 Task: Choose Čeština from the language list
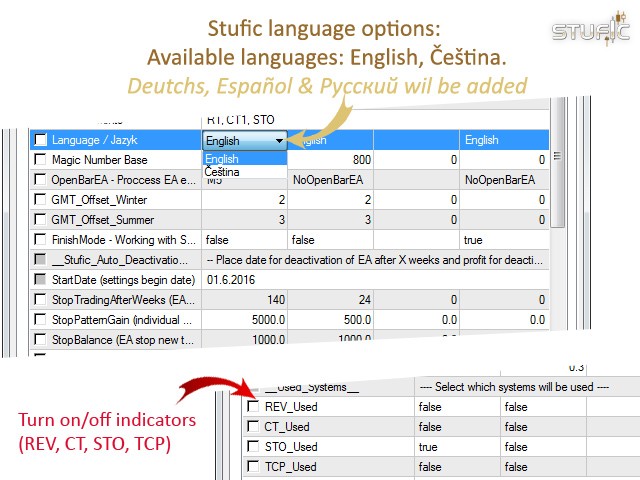pos(245,172)
